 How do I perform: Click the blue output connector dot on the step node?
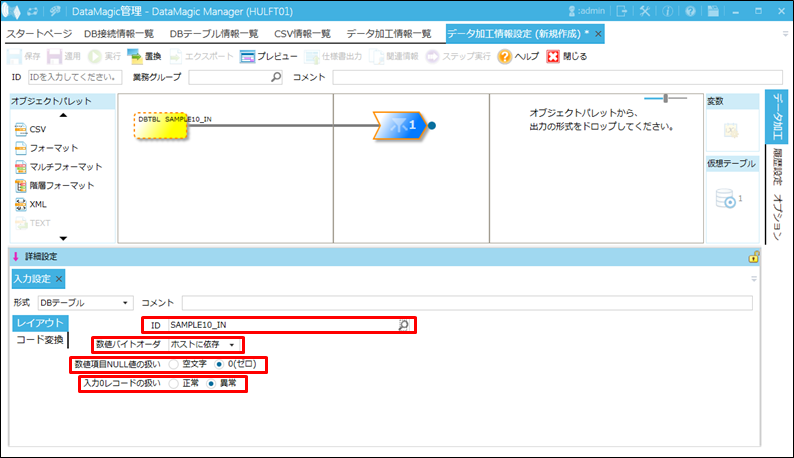pos(431,125)
